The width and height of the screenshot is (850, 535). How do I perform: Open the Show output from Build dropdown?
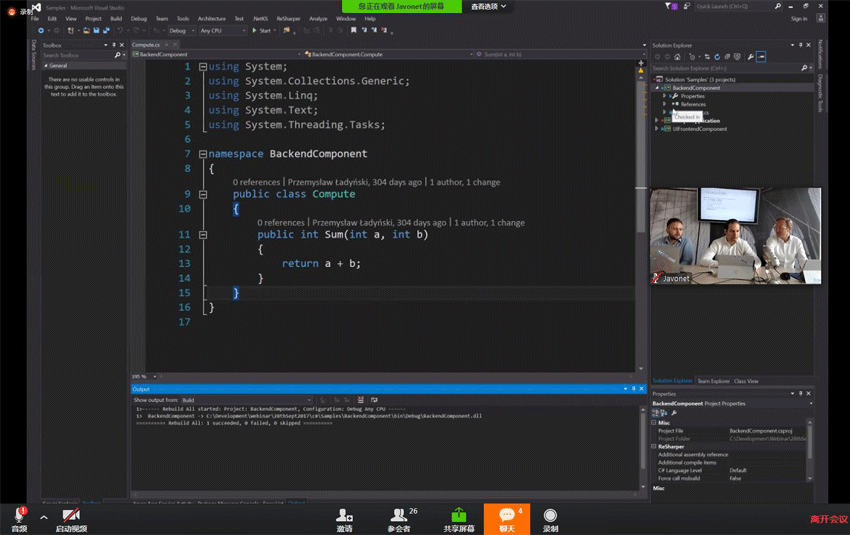(x=247, y=400)
